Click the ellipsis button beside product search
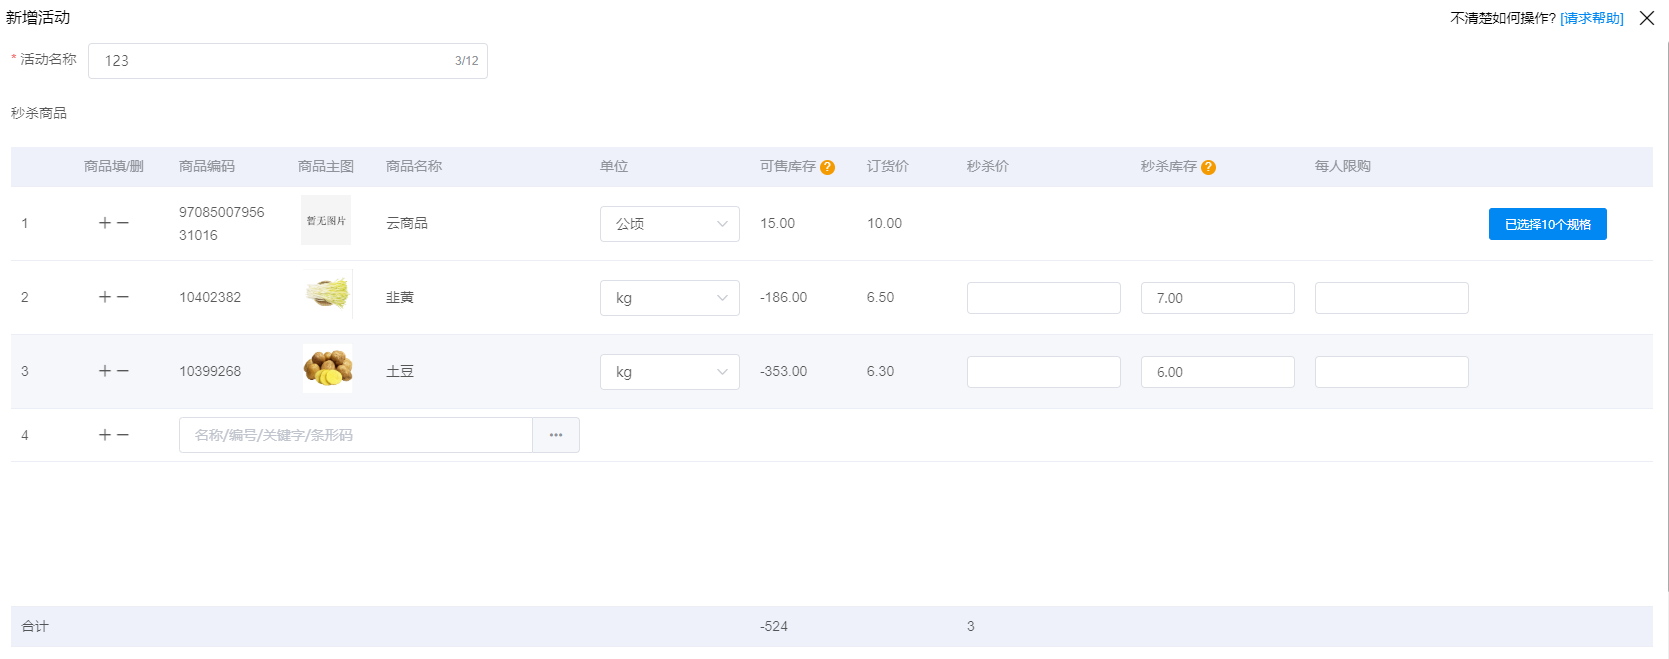The width and height of the screenshot is (1669, 659). [x=556, y=435]
